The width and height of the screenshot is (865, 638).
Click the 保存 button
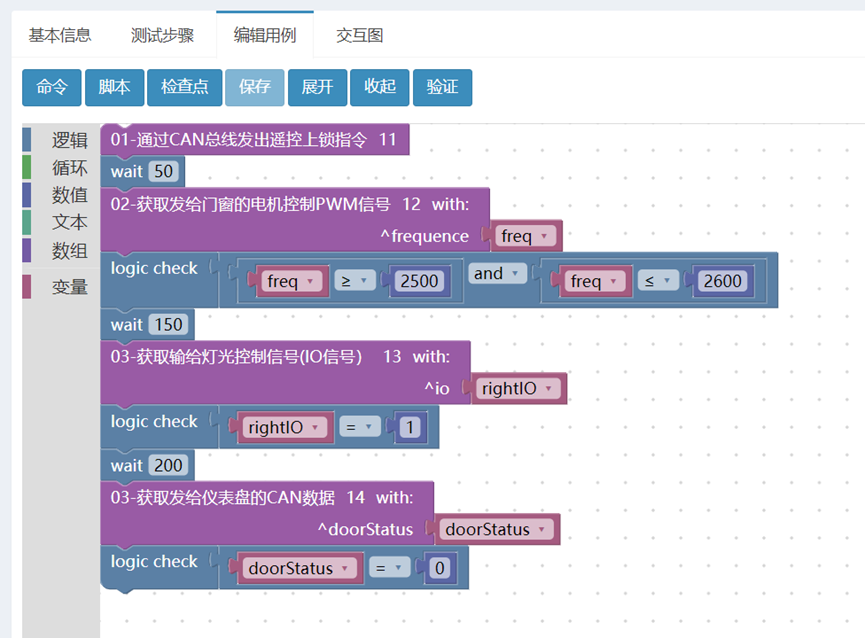[254, 87]
